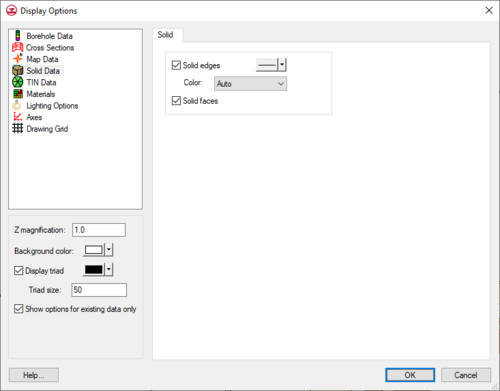
Task: Toggle Show options for existing data only
Action: pyautogui.click(x=19, y=309)
